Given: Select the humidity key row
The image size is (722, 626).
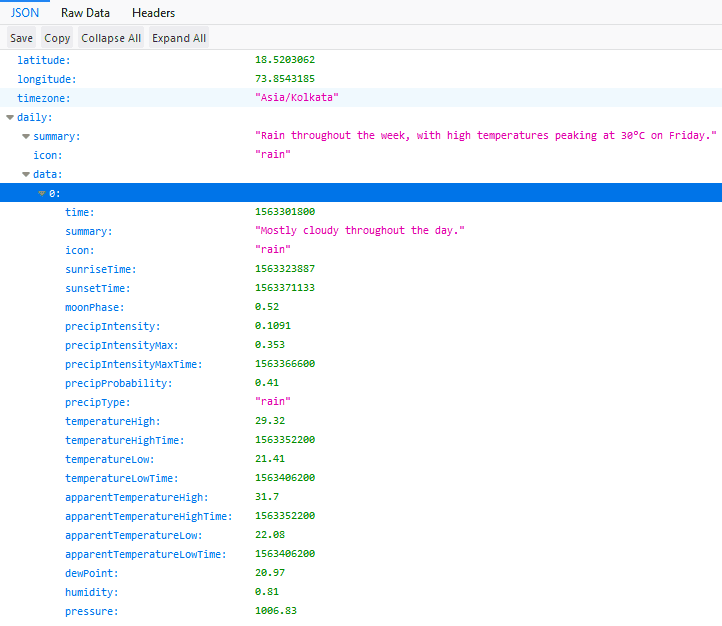Looking at the screenshot, I should pos(91,592).
